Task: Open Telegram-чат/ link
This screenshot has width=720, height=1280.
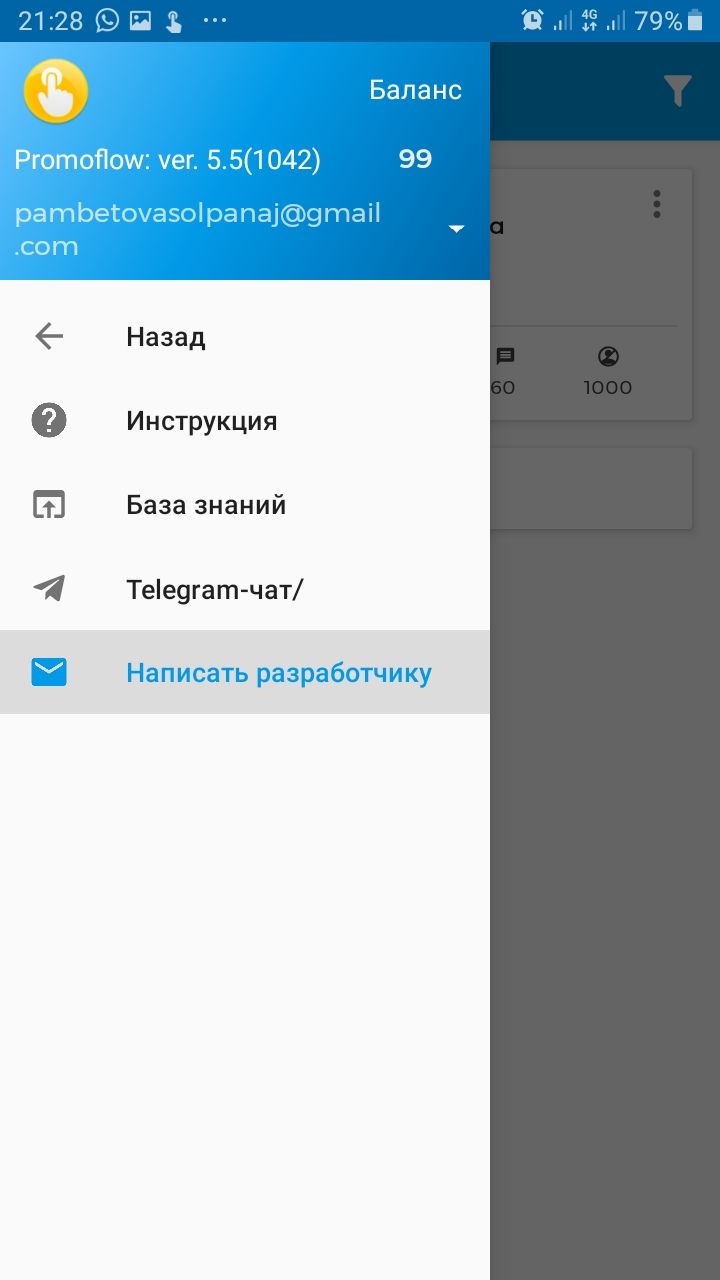Action: point(245,588)
